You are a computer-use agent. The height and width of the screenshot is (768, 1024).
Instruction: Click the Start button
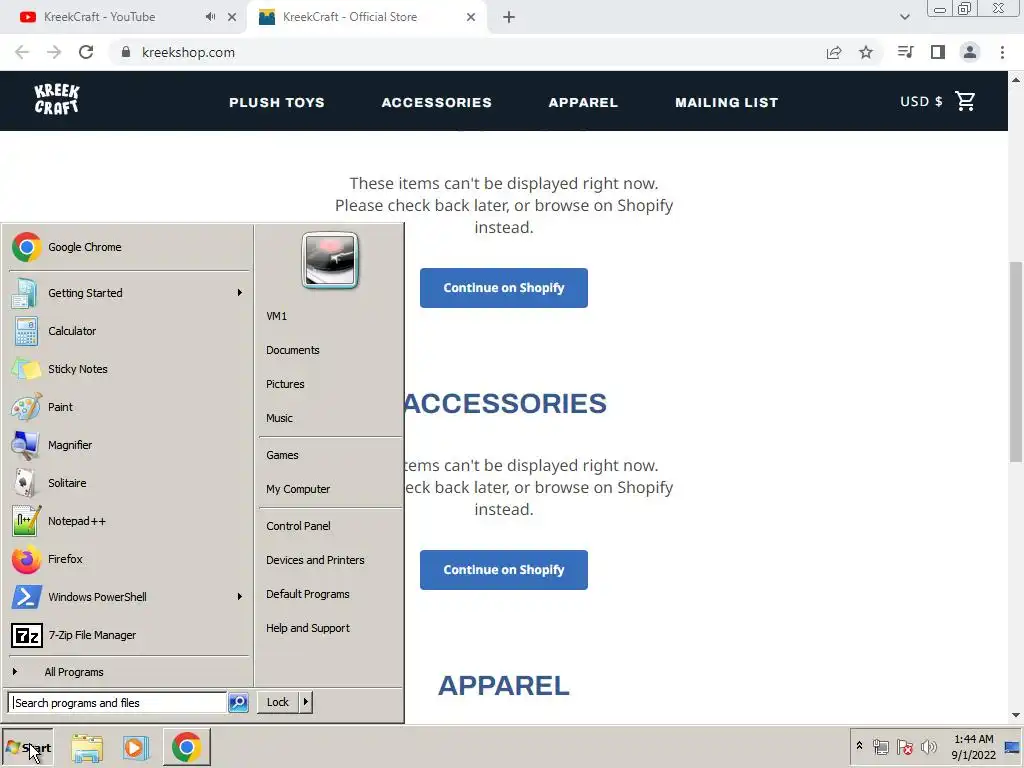[27, 748]
